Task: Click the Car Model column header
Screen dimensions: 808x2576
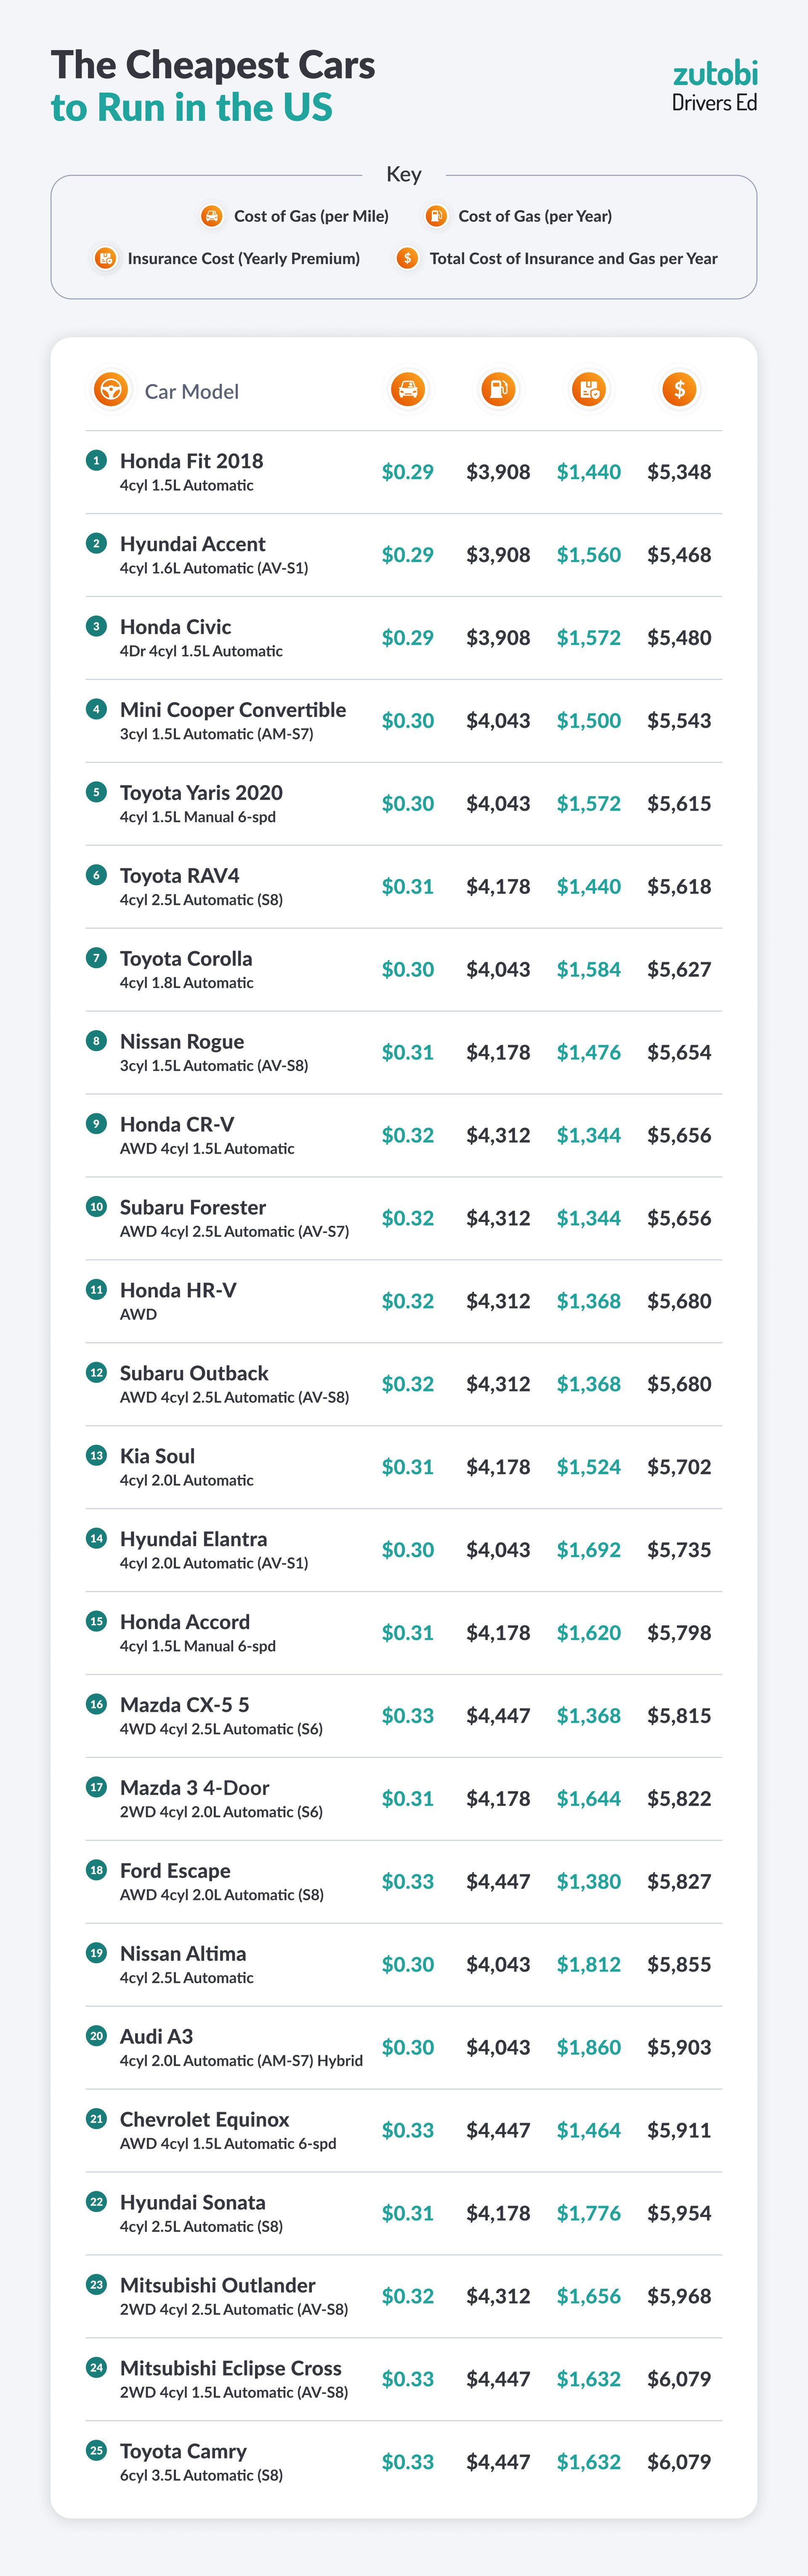Action: 191,391
